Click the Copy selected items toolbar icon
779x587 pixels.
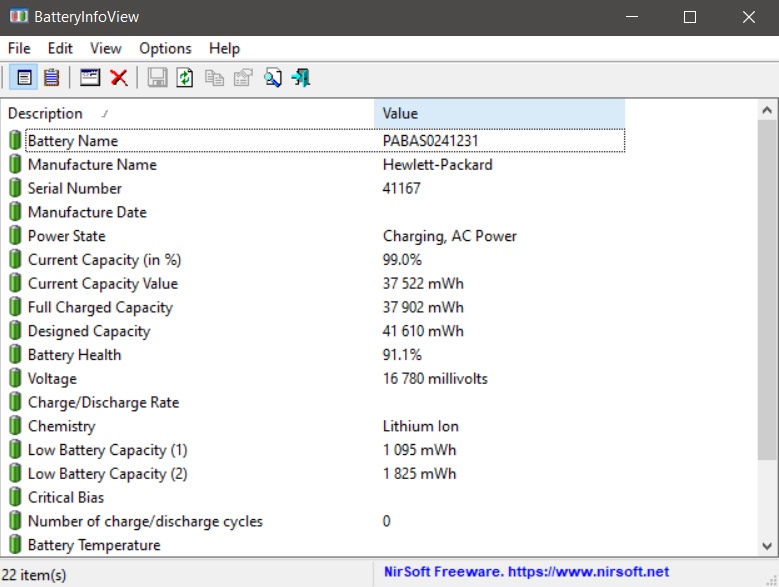click(214, 78)
